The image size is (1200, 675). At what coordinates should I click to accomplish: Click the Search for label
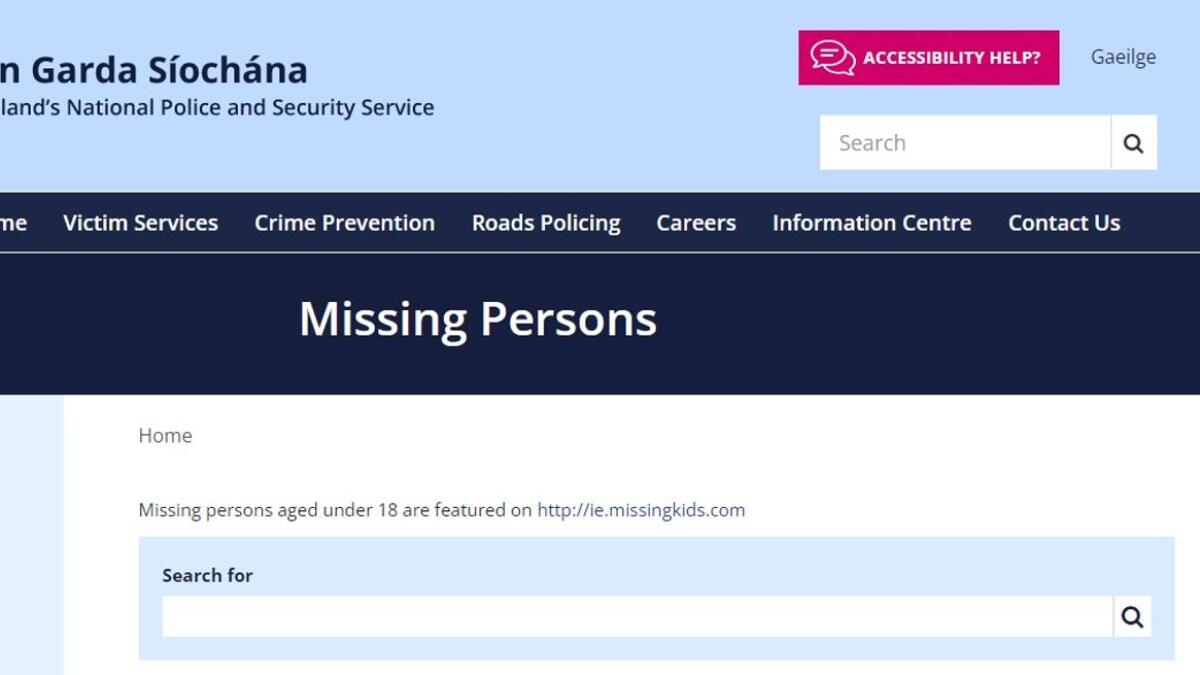coord(207,575)
